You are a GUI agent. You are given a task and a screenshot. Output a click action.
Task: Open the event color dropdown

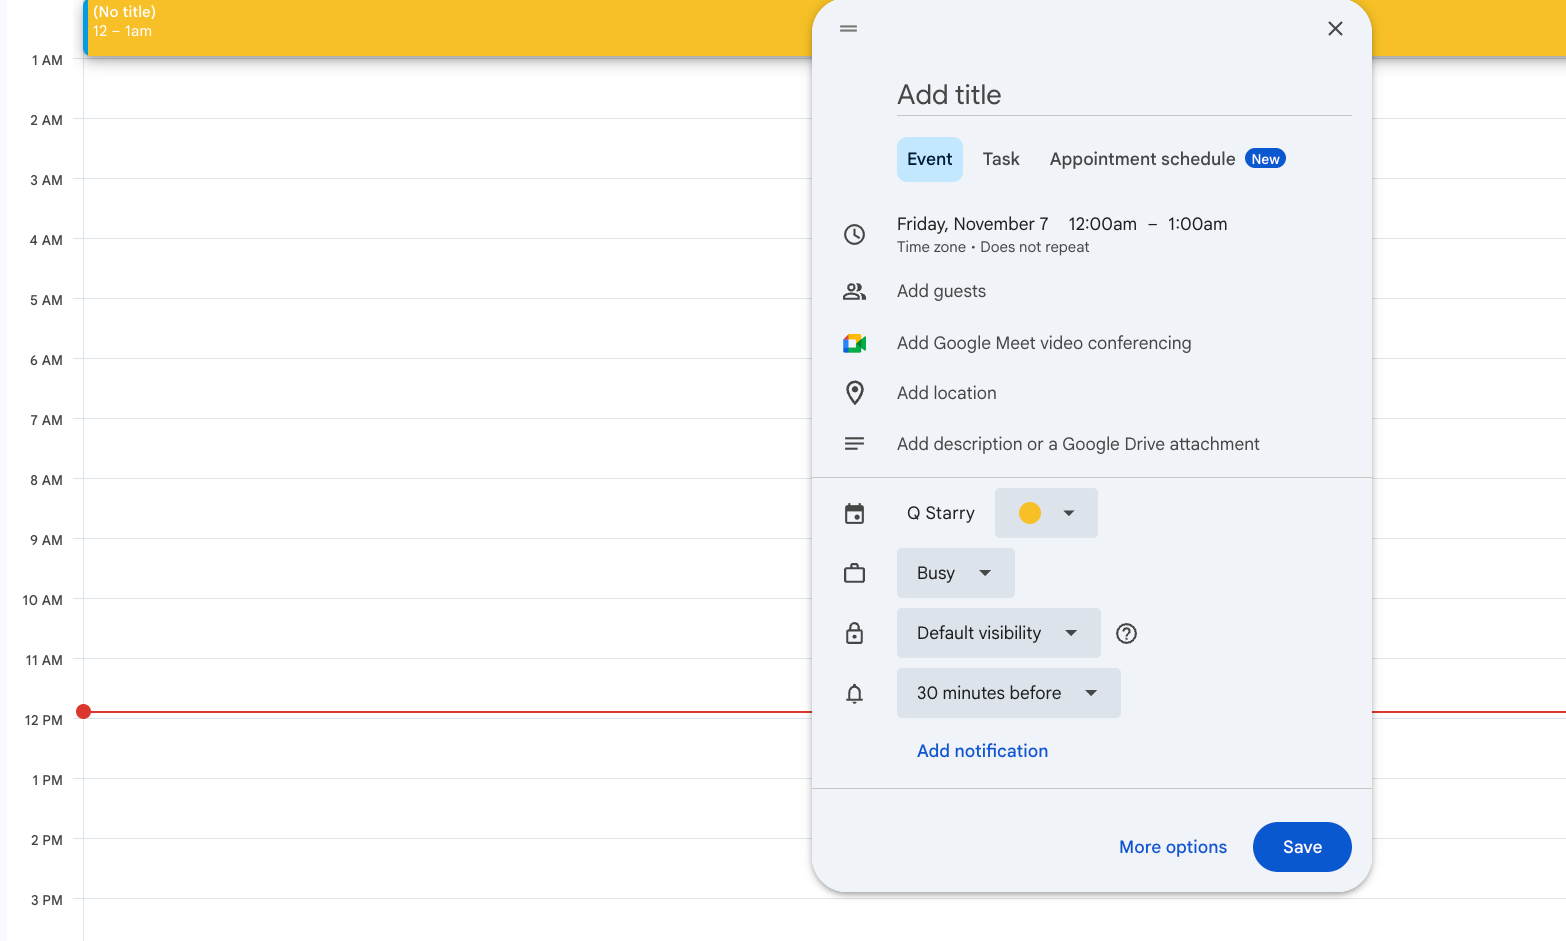point(1046,513)
